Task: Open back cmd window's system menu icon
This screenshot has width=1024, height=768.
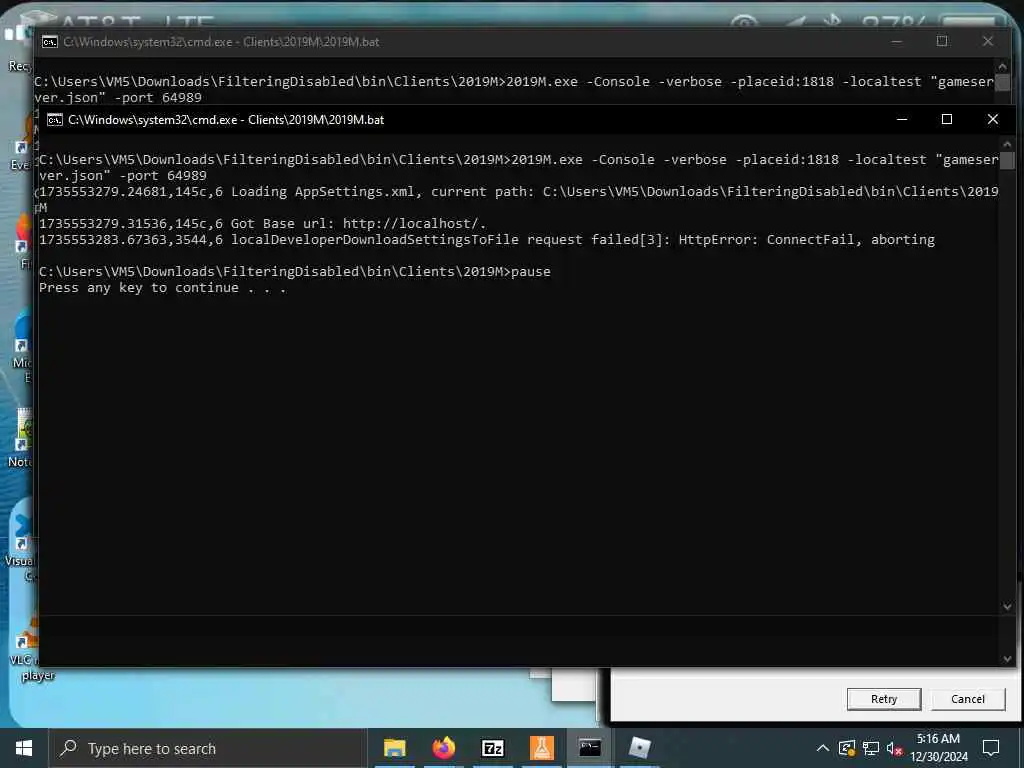Action: tap(50, 42)
